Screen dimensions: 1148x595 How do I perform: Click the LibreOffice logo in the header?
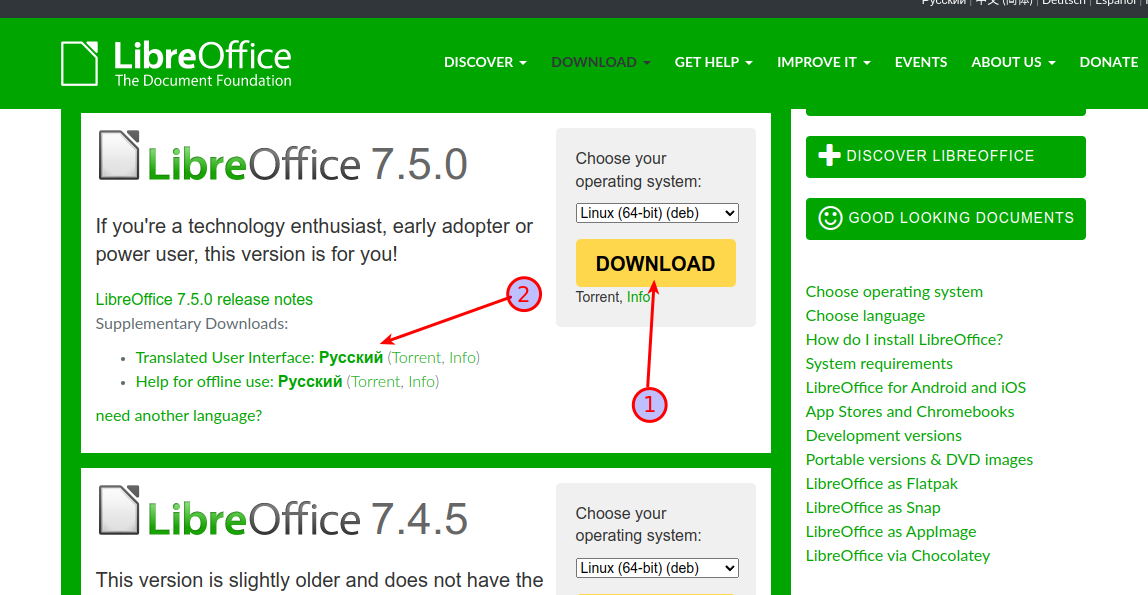[x=176, y=64]
